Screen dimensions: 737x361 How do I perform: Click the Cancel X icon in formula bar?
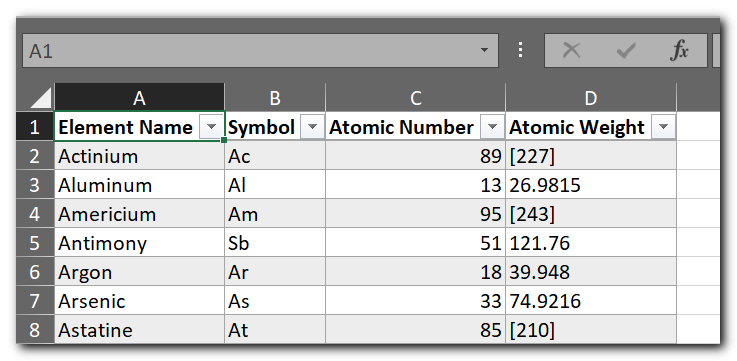pos(572,50)
